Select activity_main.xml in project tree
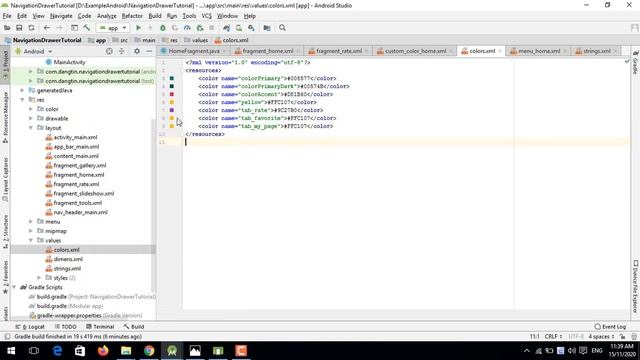The image size is (640, 360). pyautogui.click(x=76, y=137)
